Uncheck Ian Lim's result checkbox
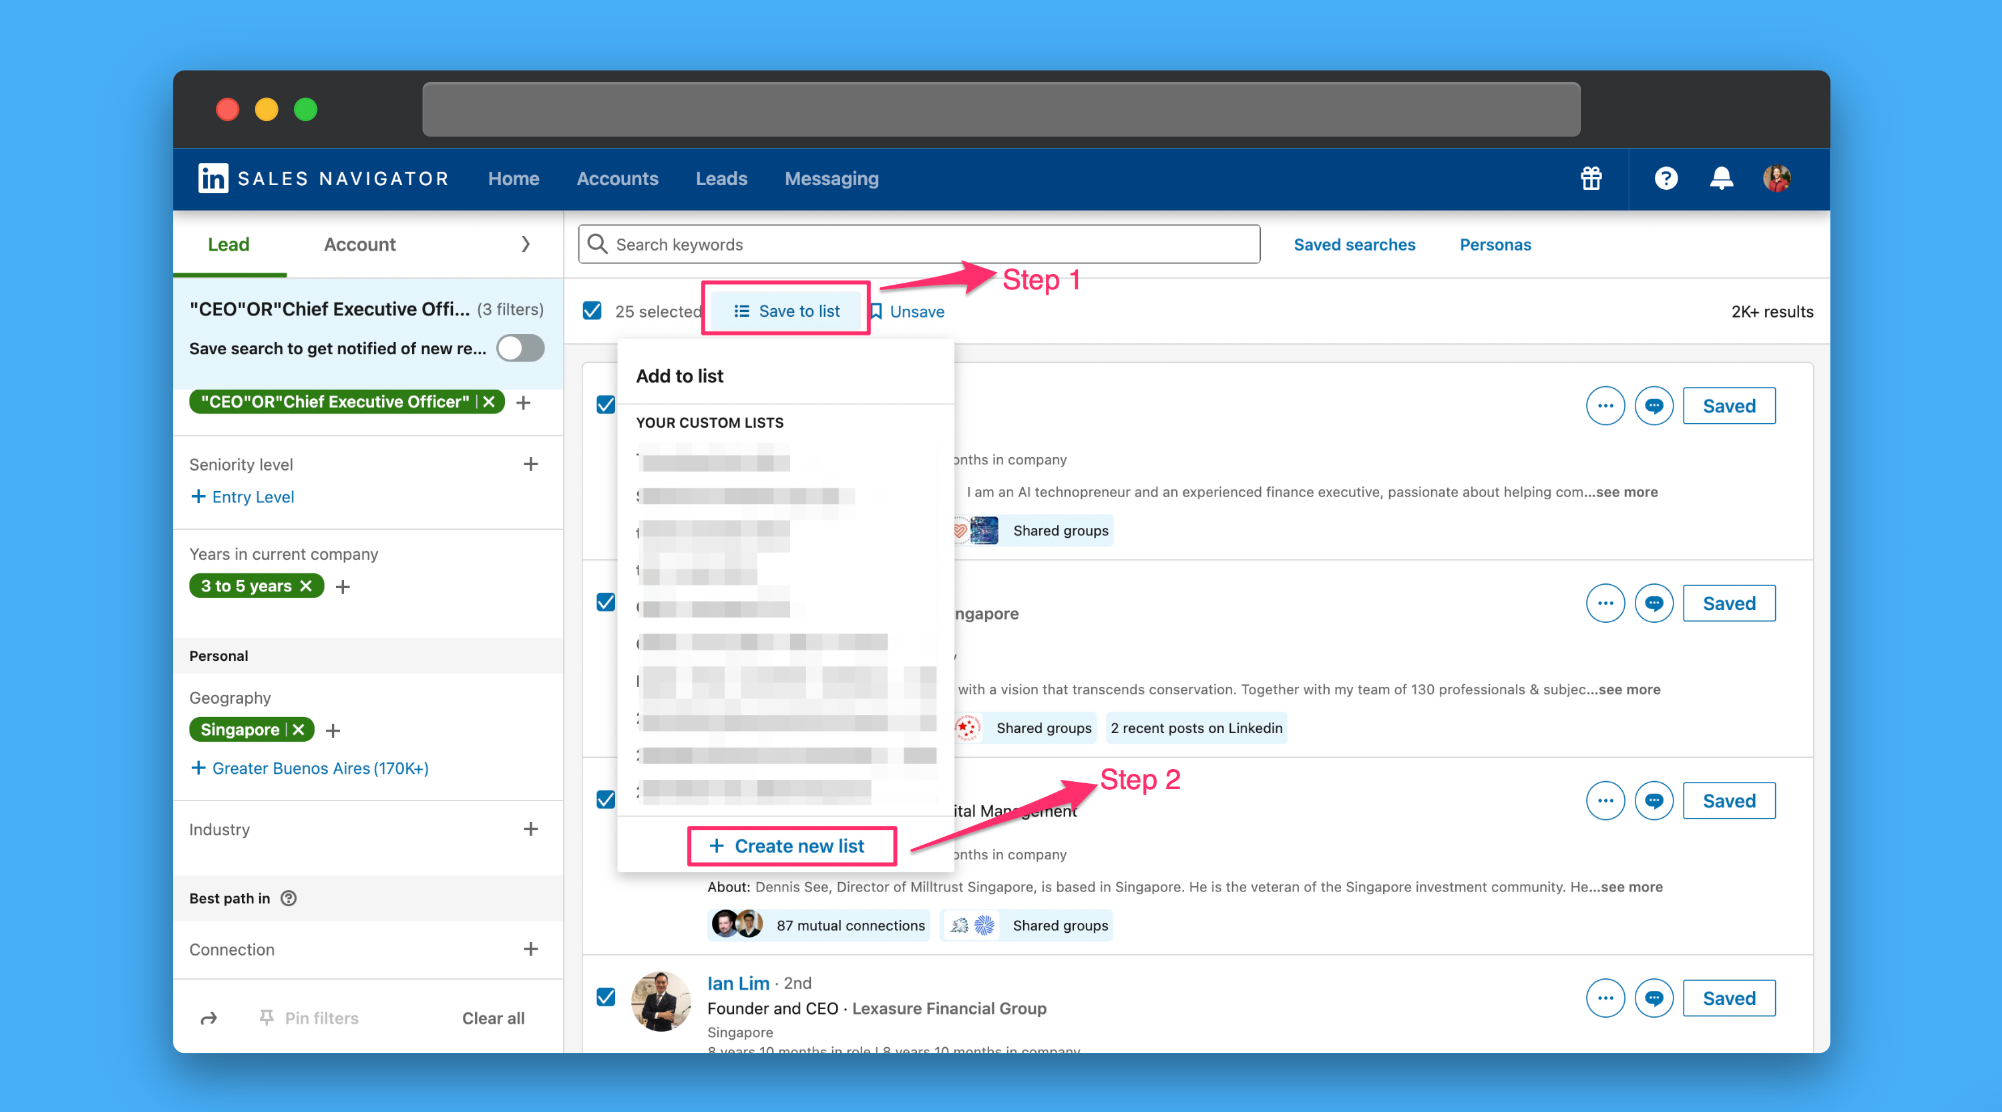Viewport: 2002px width, 1112px height. (x=606, y=997)
